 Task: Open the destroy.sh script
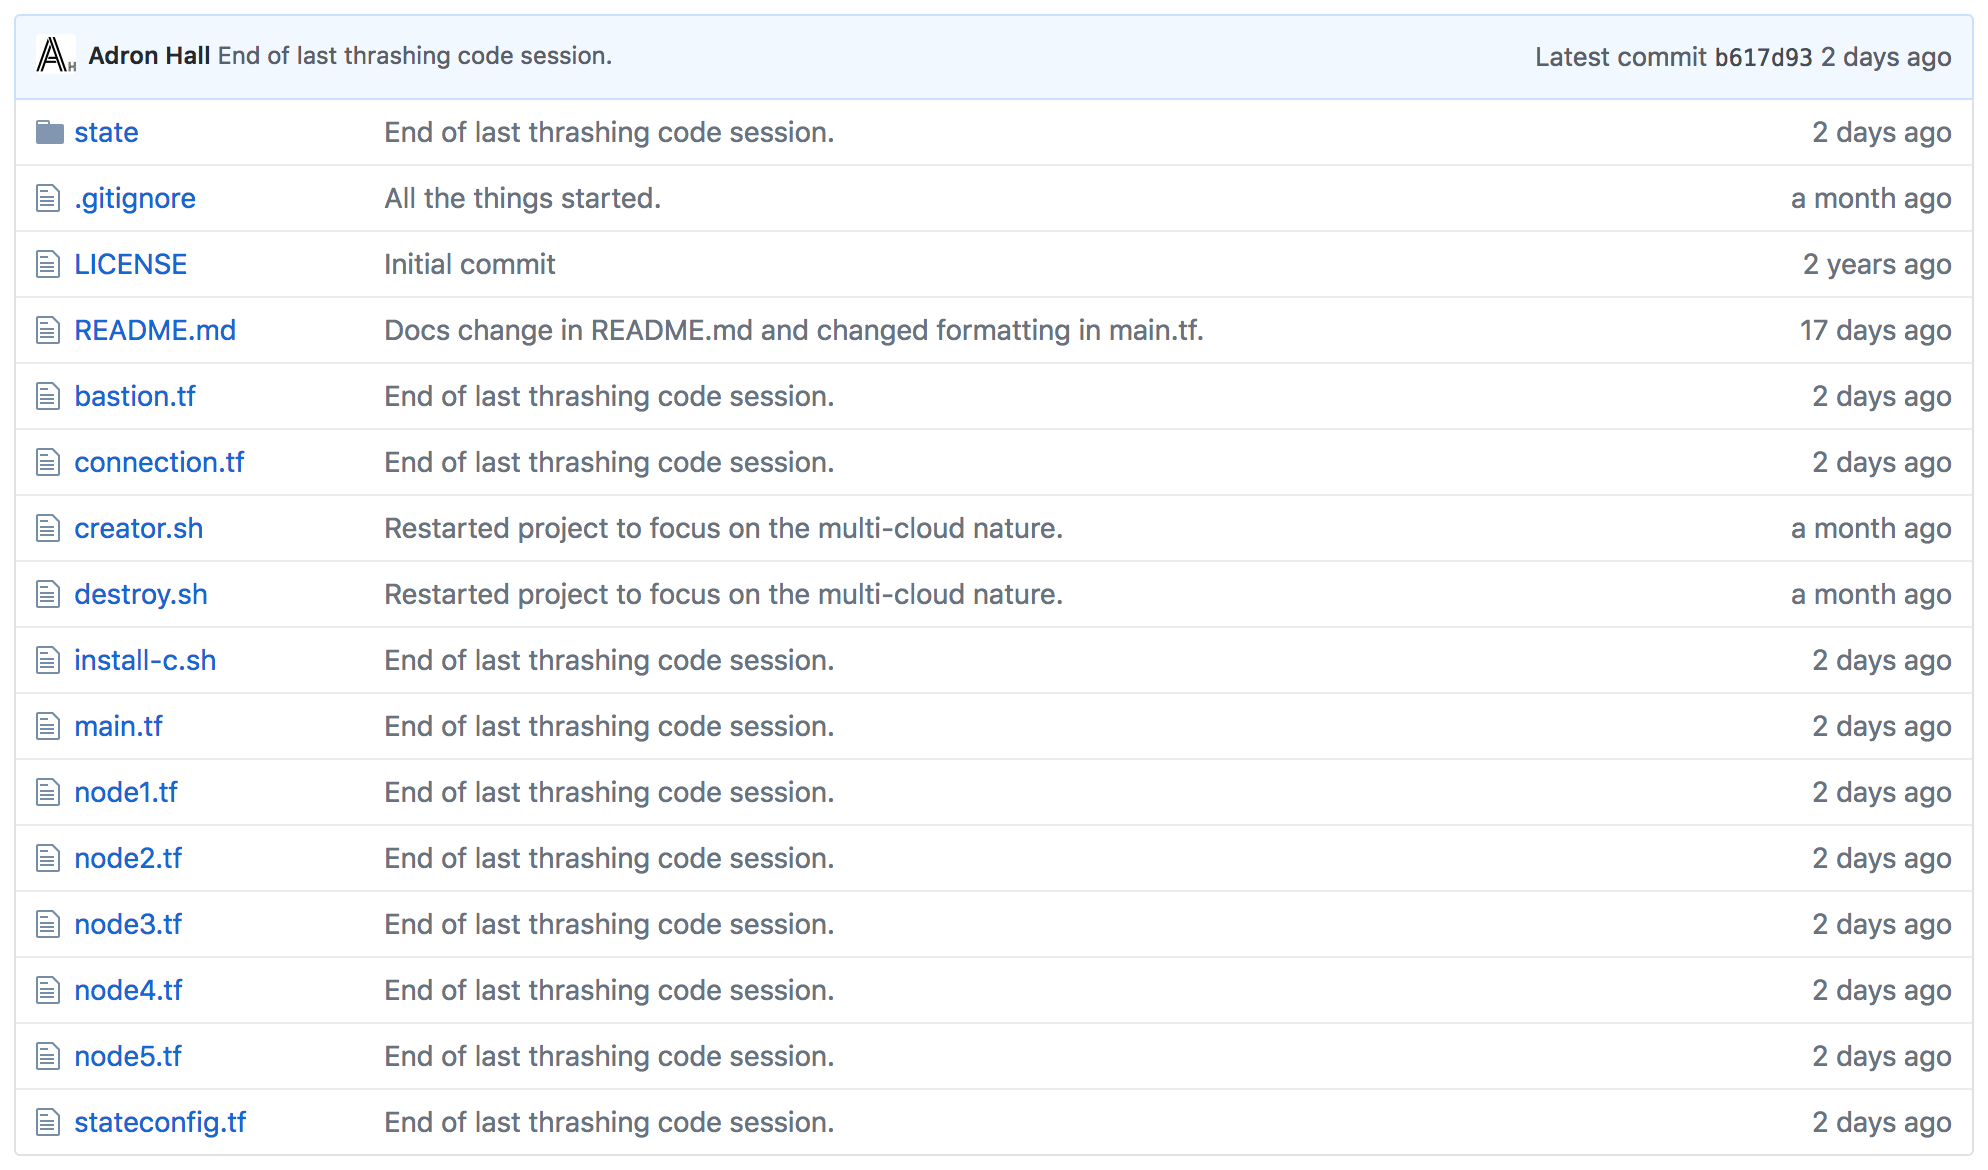141,594
